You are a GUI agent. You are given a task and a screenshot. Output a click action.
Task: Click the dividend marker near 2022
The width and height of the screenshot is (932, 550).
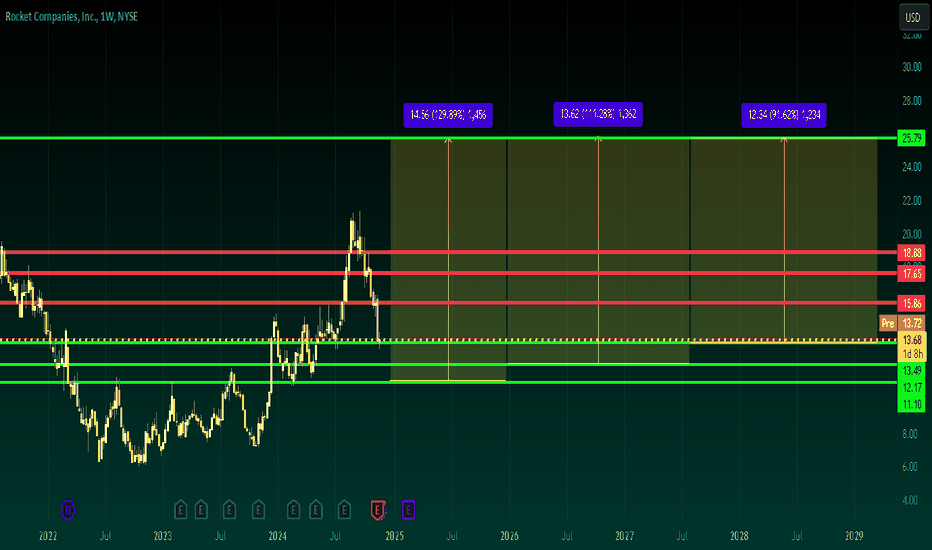[68, 510]
